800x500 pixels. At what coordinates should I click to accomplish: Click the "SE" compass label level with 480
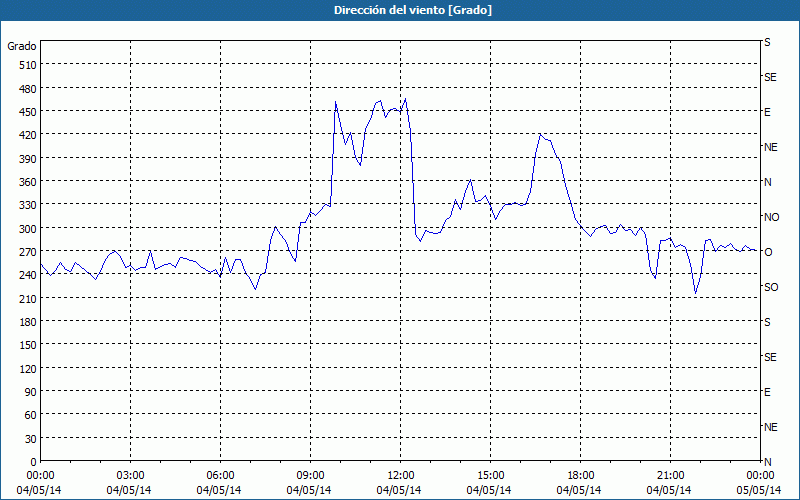point(770,77)
